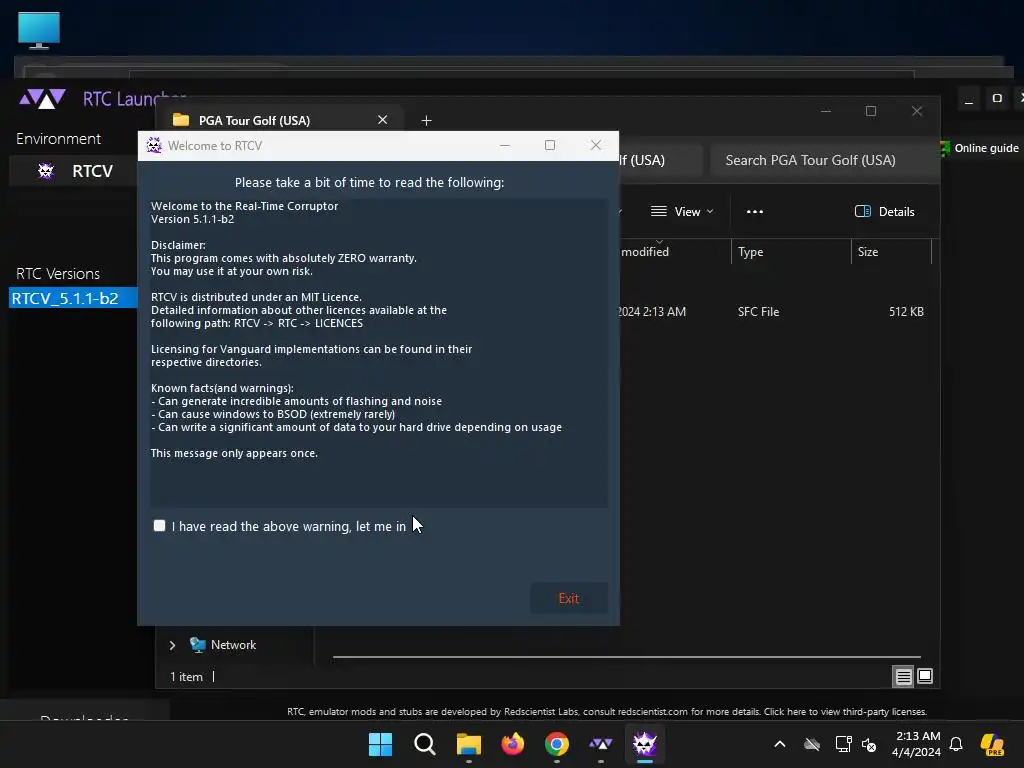Switch to RTC Launcher taskbar icon
This screenshot has width=1024, height=768.
click(x=600, y=744)
